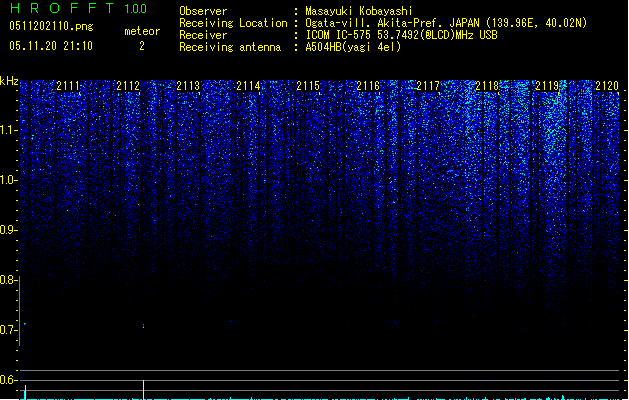Click the 'meteor' count label
Screen dimensions: 629x400
[x=142, y=31]
